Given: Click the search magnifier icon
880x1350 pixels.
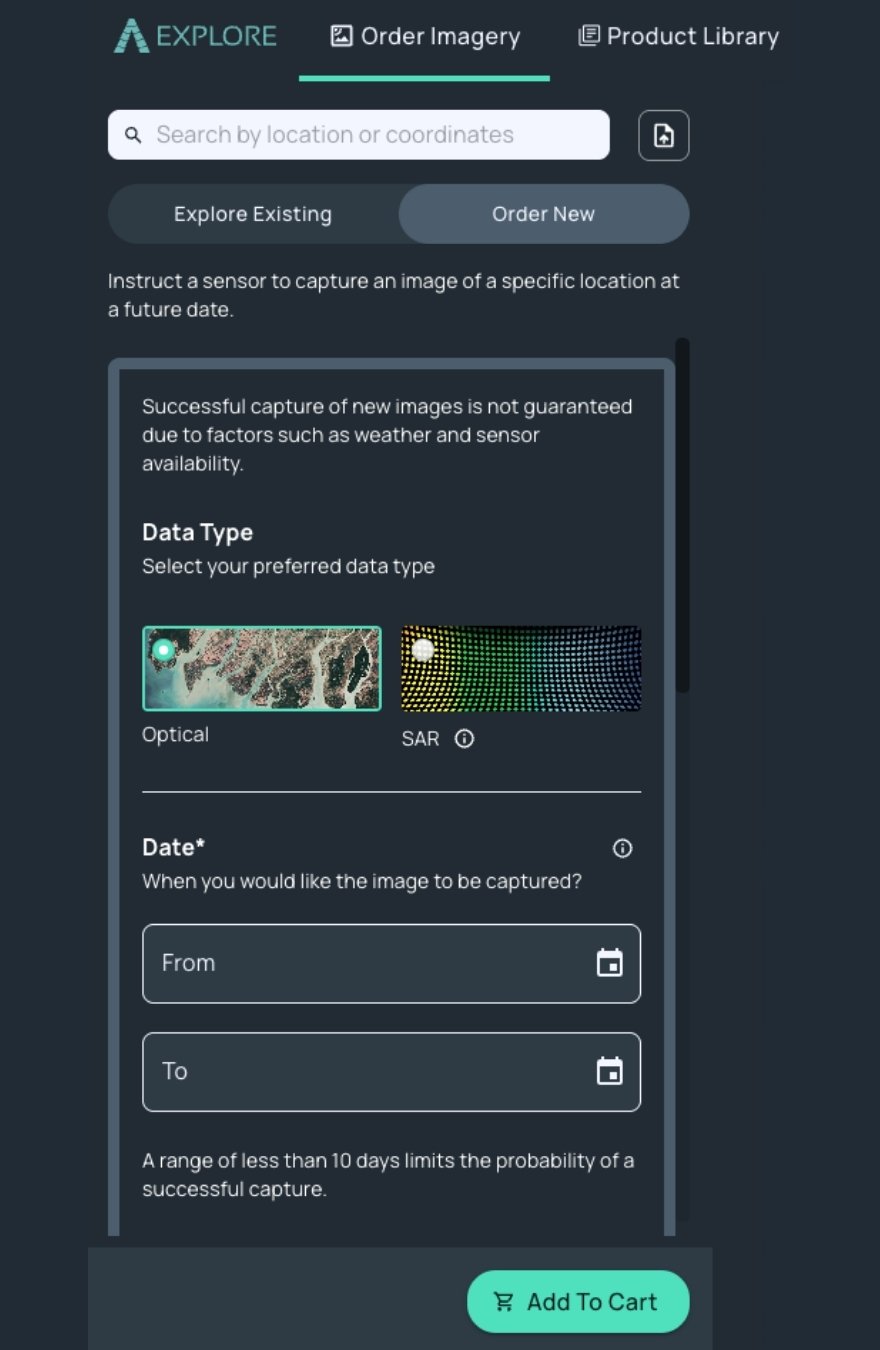Looking at the screenshot, I should tap(133, 135).
